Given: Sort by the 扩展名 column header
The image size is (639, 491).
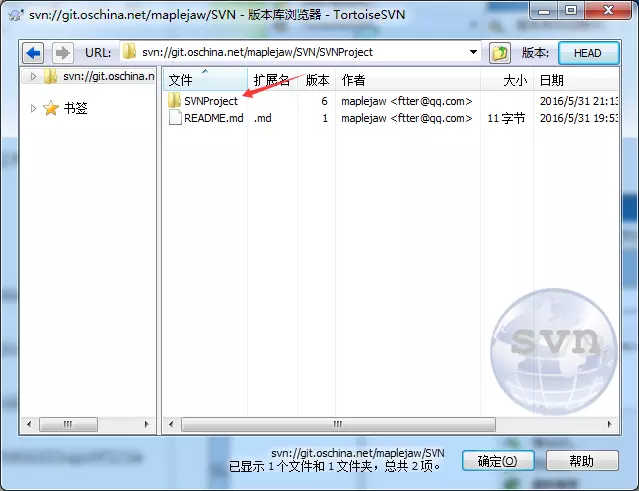Looking at the screenshot, I should pyautogui.click(x=272, y=80).
